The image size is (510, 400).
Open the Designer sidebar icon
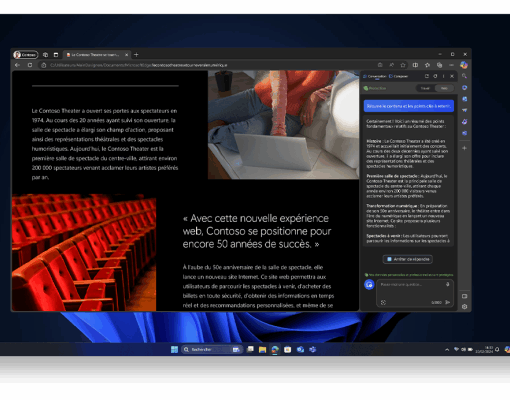point(464,122)
